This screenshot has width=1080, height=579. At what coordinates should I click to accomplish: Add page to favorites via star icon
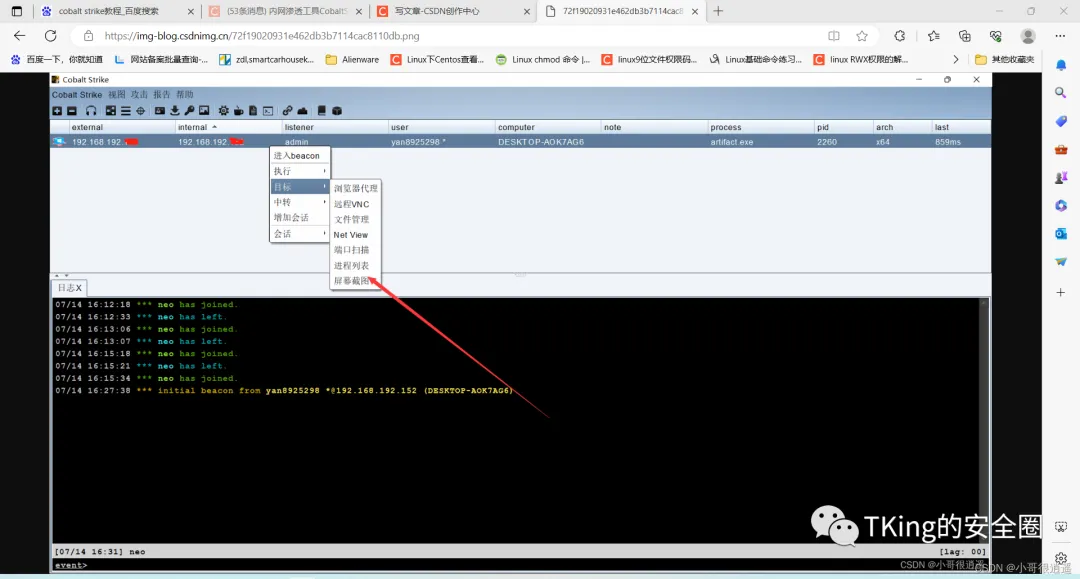(x=862, y=36)
